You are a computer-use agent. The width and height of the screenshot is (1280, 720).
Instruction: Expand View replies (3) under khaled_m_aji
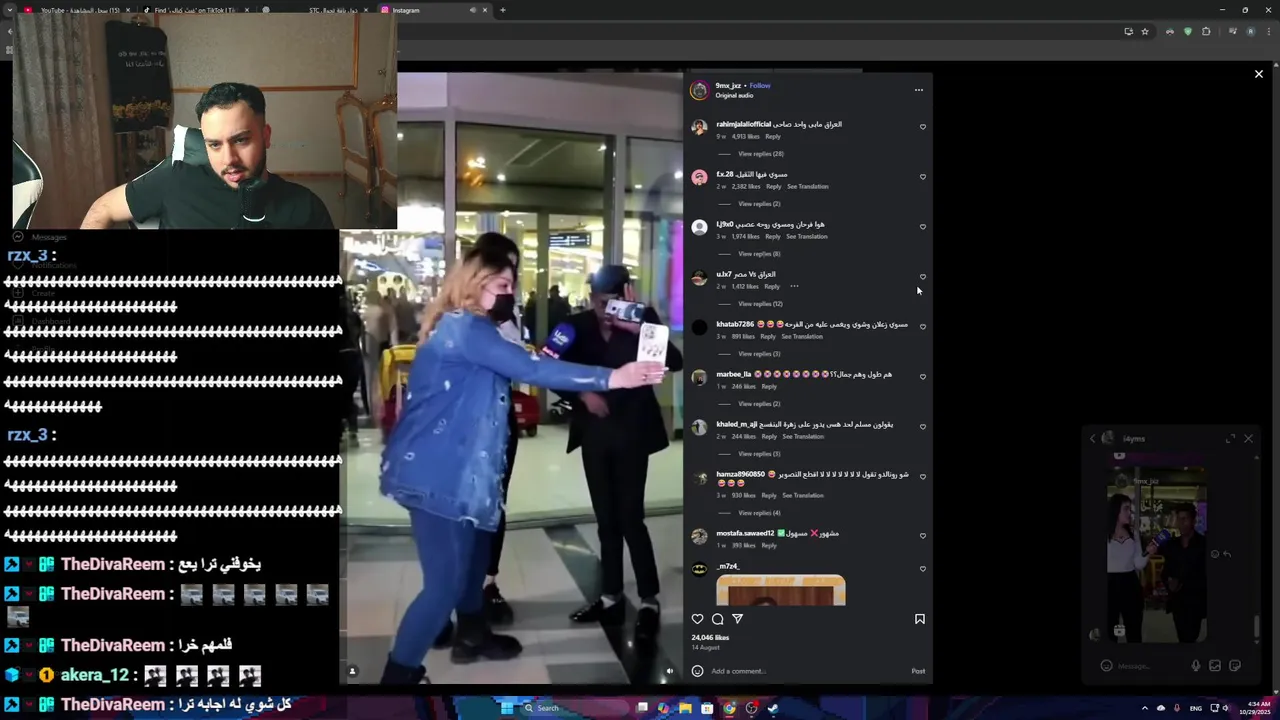tap(759, 454)
